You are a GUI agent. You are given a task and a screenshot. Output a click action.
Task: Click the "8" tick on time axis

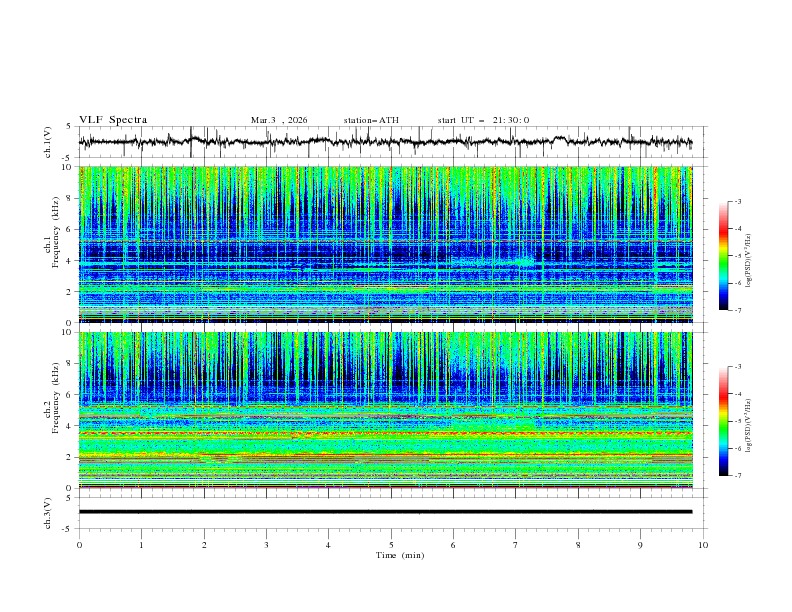click(x=578, y=545)
